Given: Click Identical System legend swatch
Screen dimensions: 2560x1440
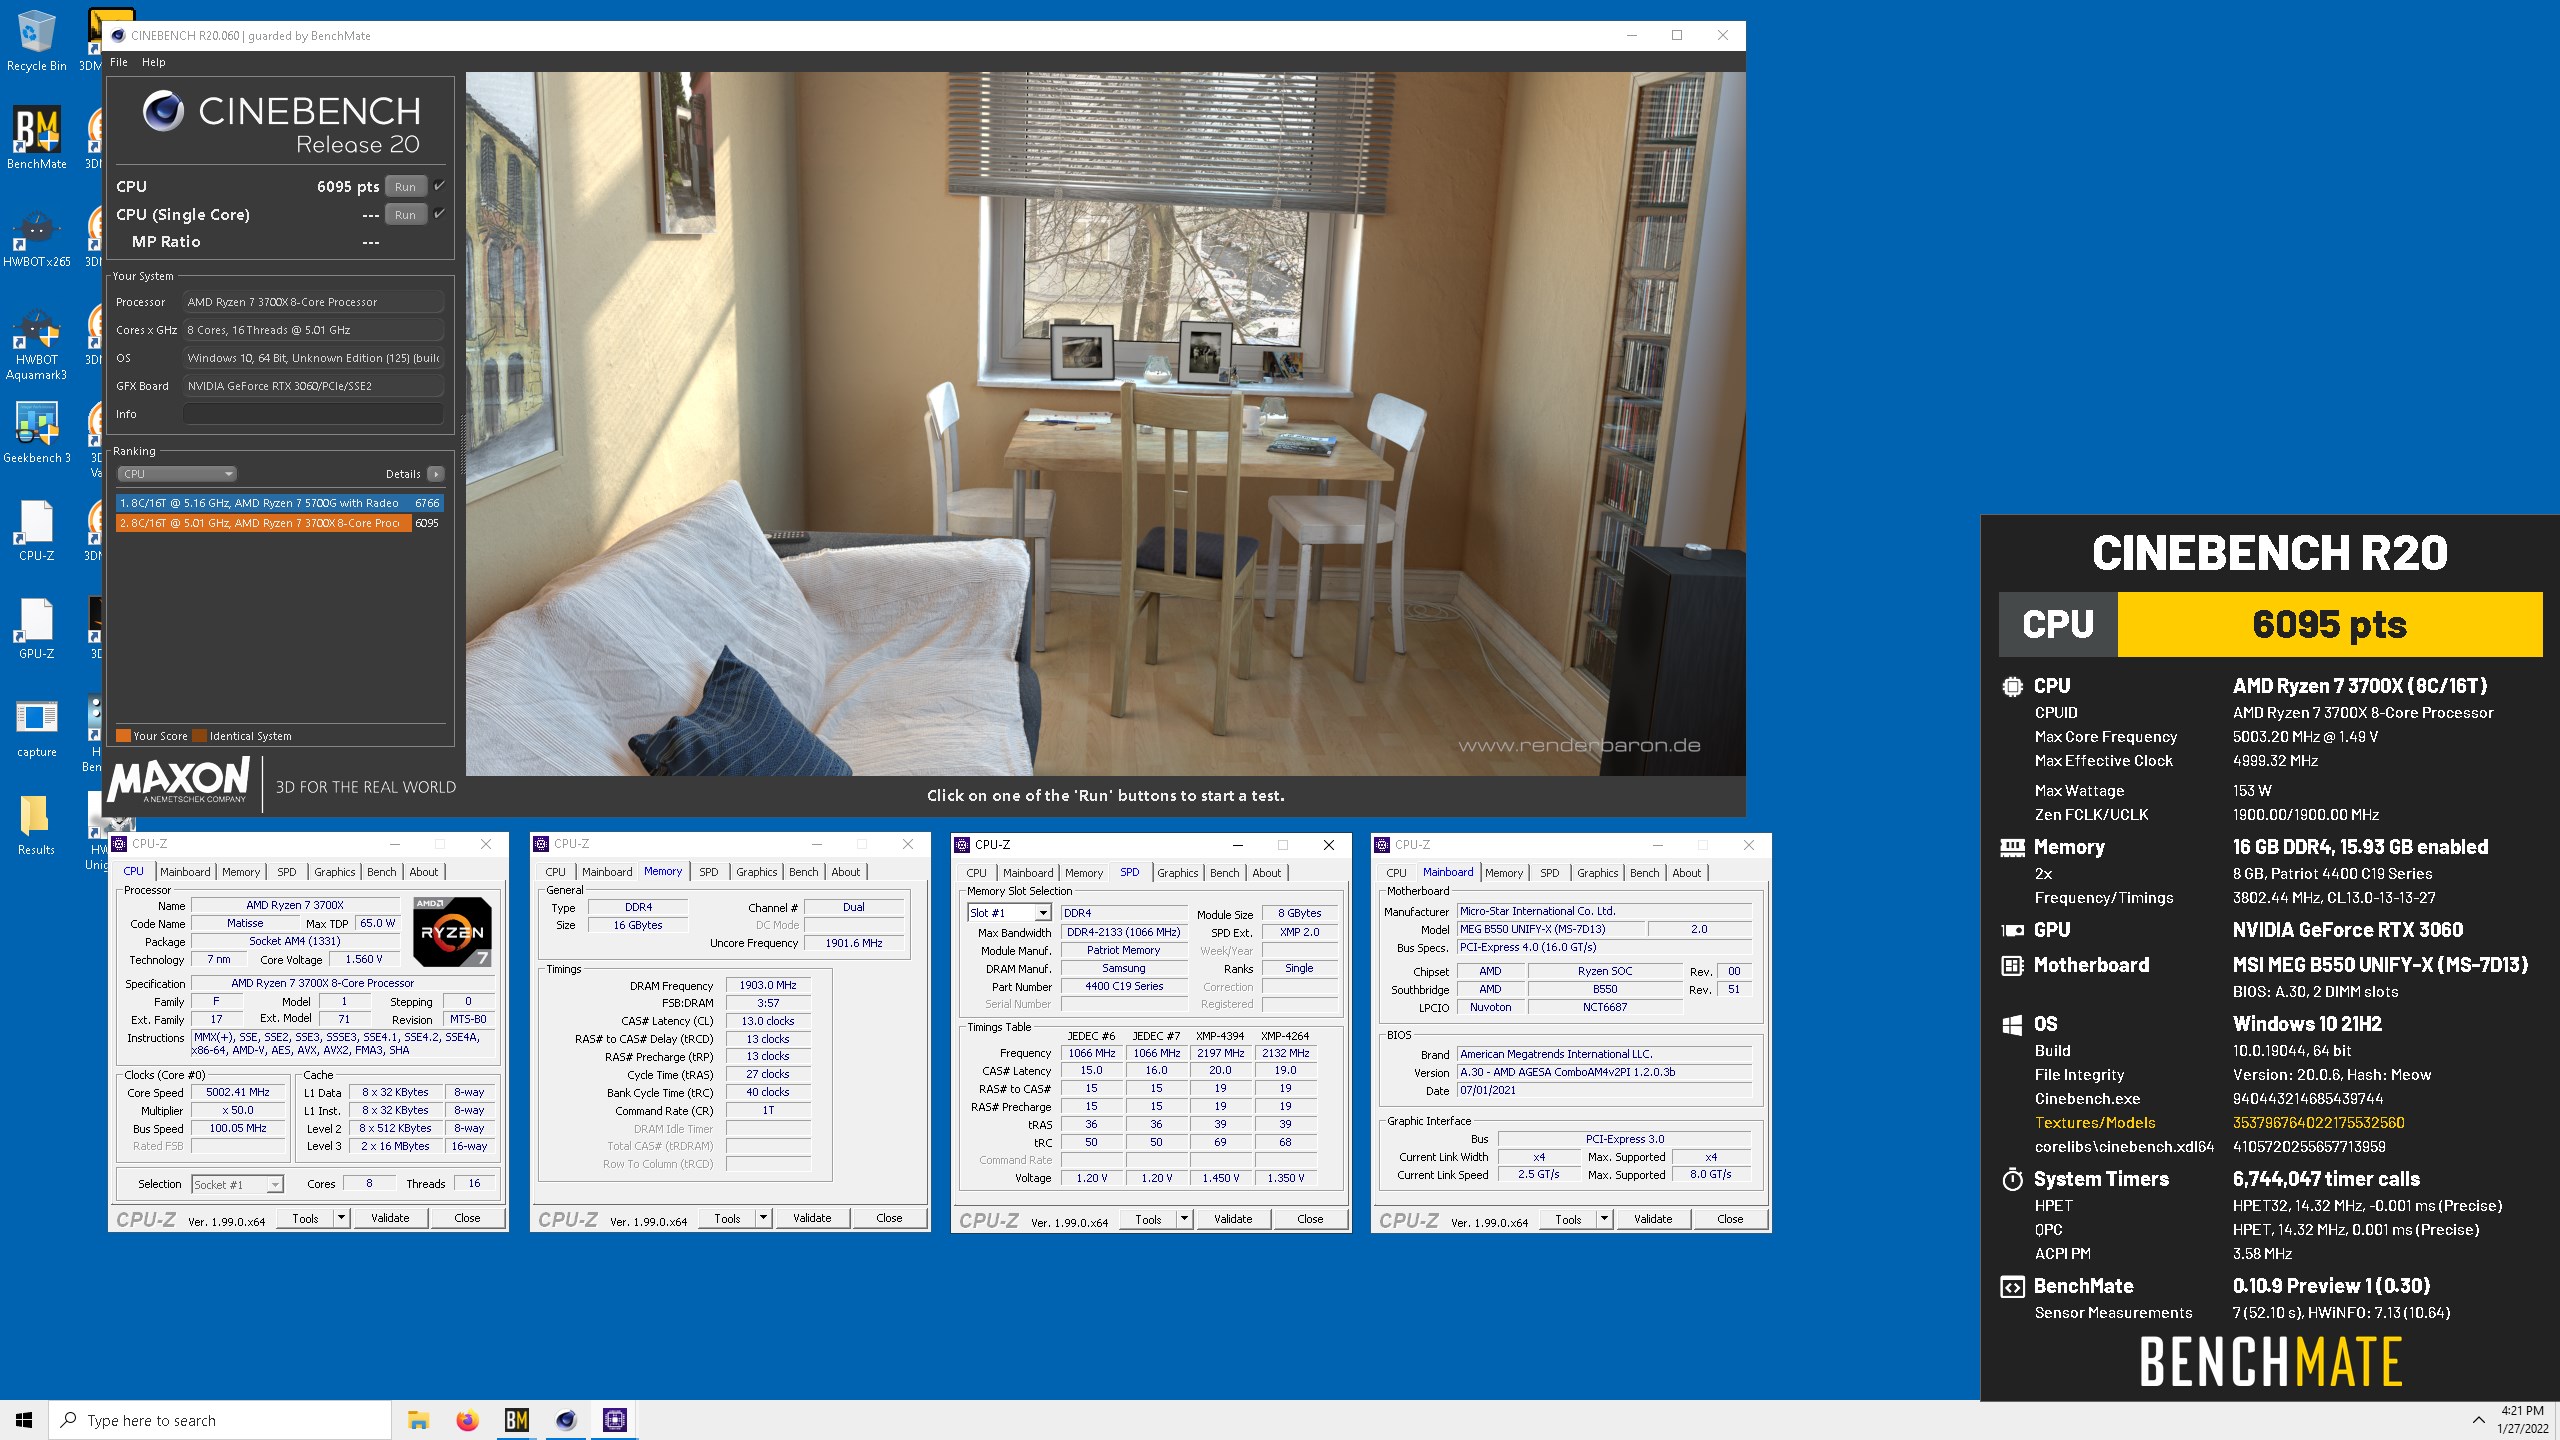Looking at the screenshot, I should 200,736.
